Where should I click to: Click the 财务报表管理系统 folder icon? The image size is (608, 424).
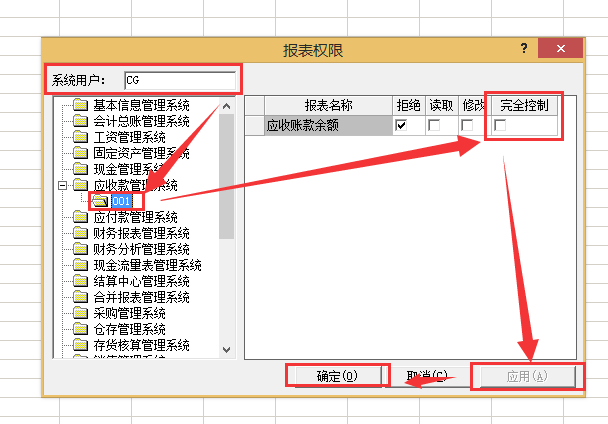80,233
